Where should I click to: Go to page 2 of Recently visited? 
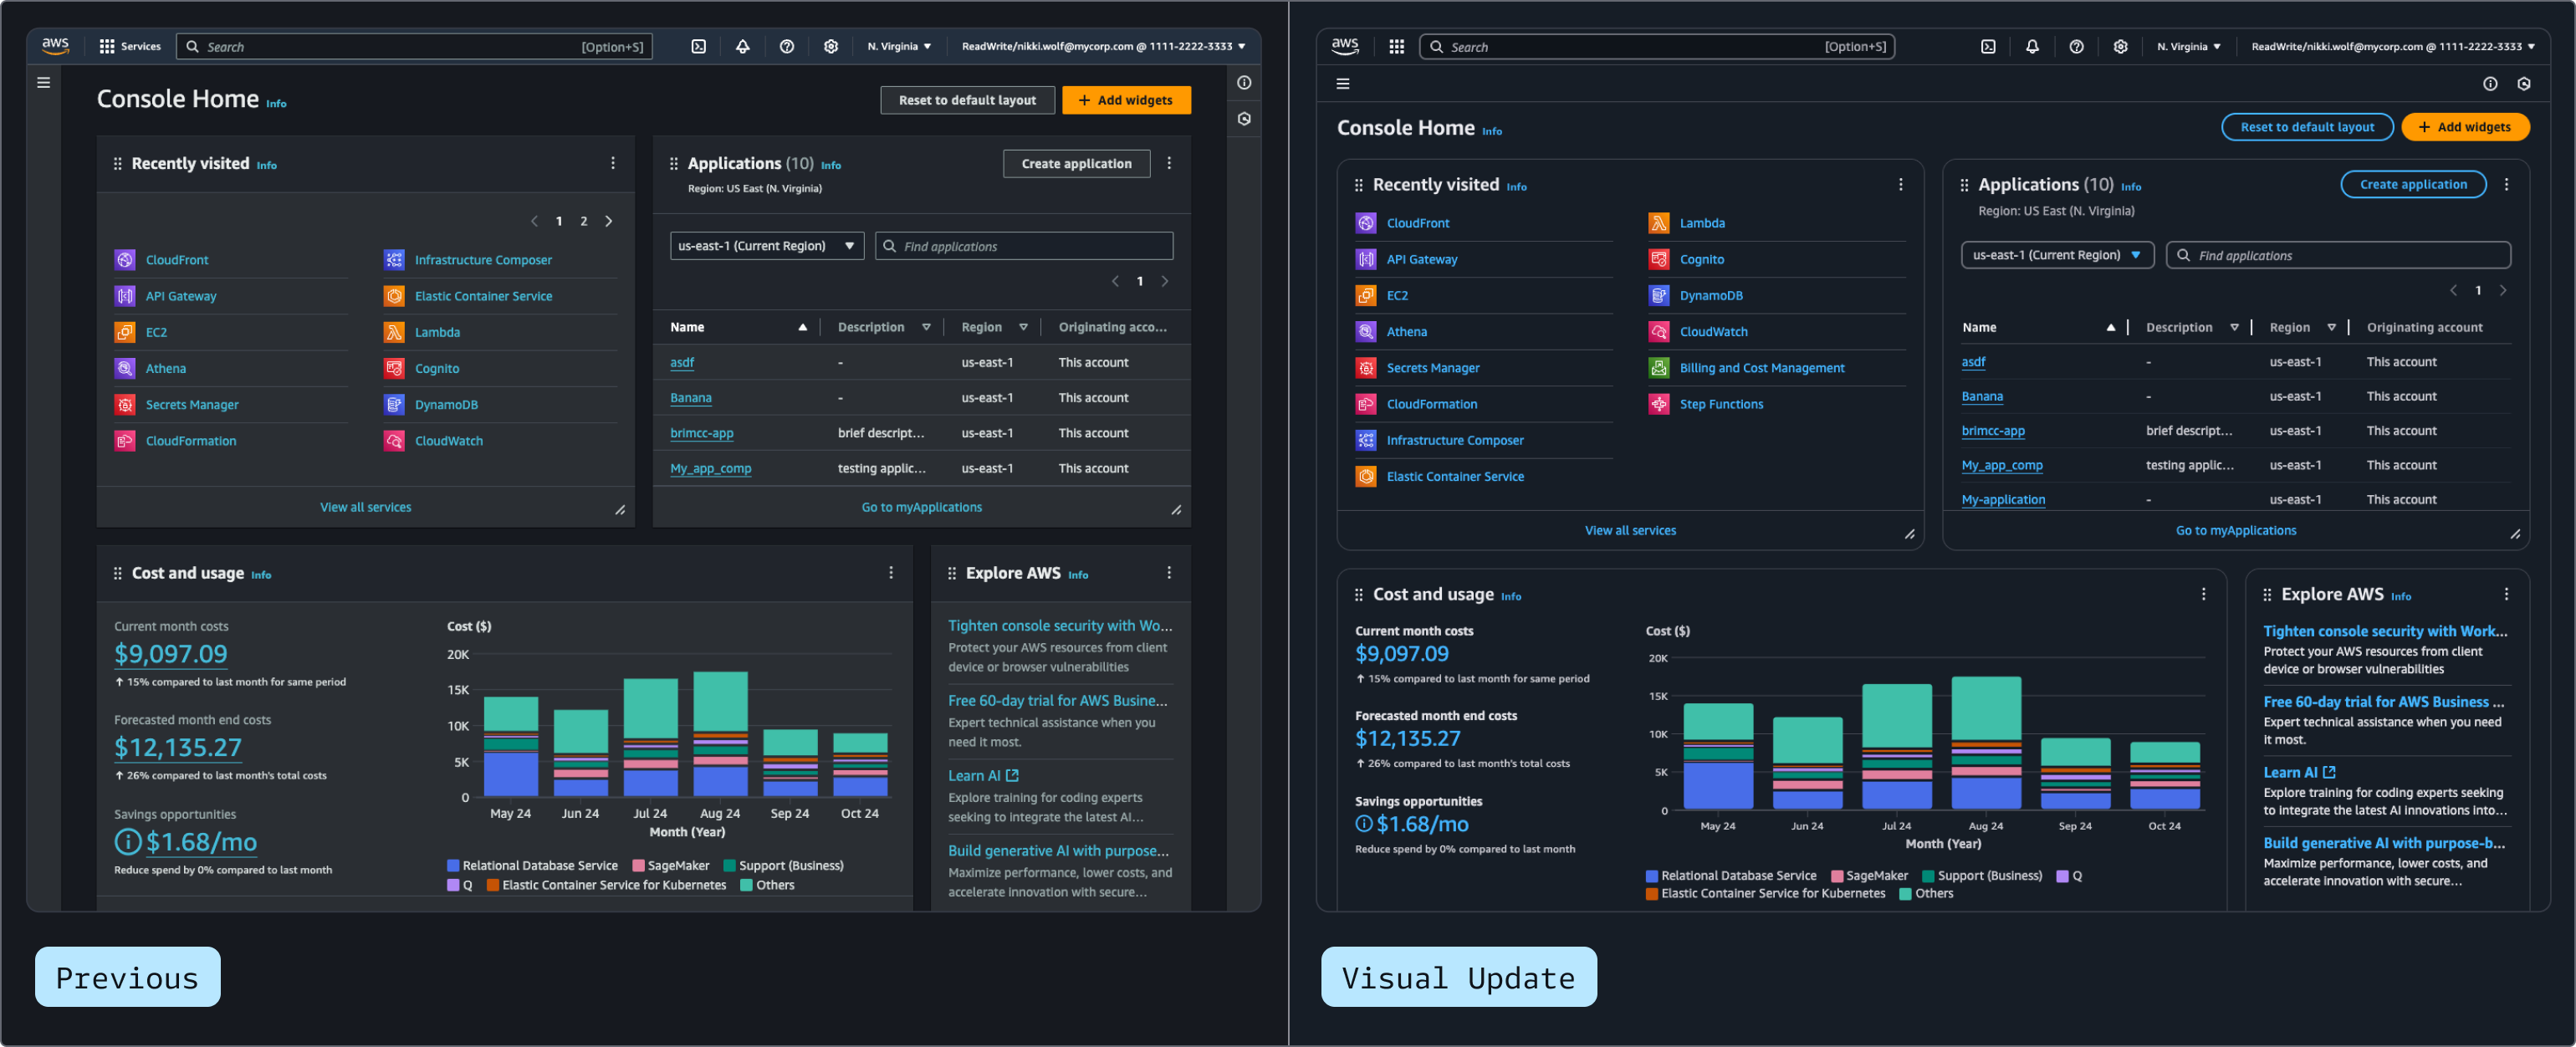(x=584, y=221)
